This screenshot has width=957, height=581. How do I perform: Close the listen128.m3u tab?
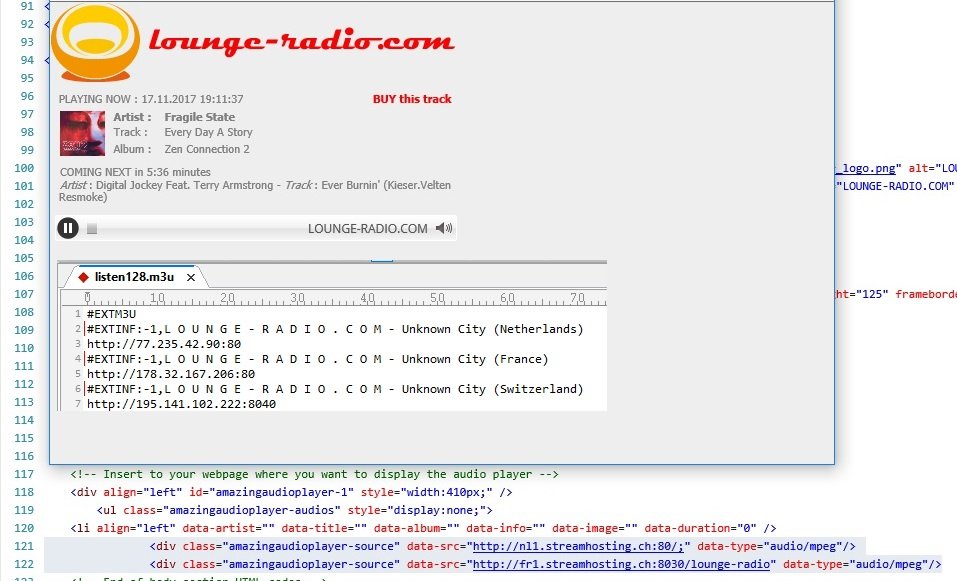pos(191,277)
